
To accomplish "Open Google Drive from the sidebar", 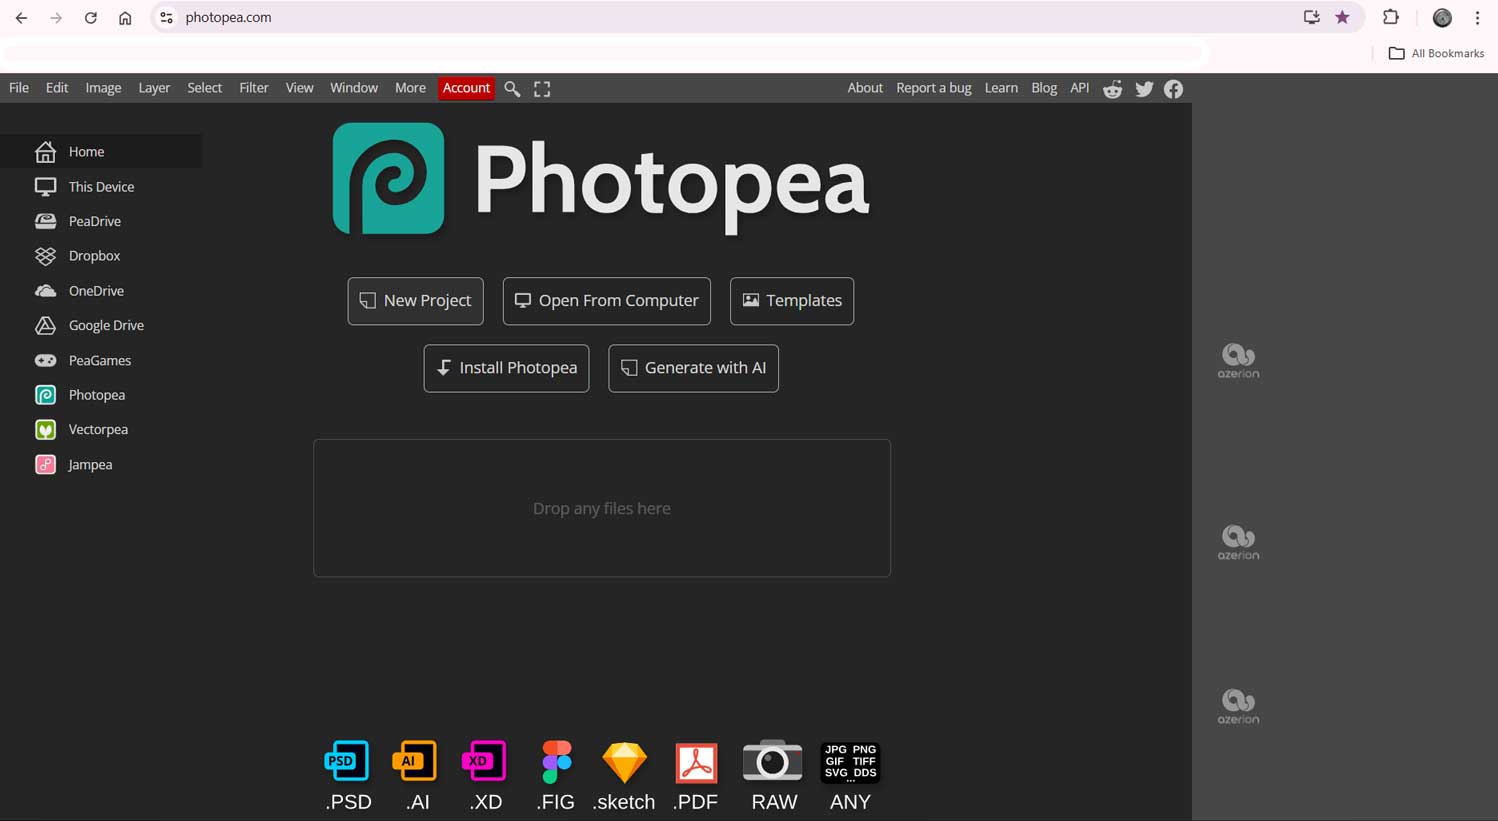I will pos(106,325).
